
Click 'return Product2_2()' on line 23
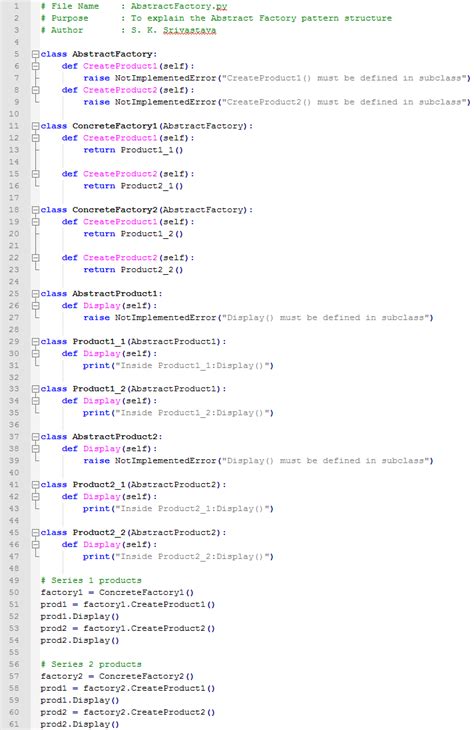click(x=133, y=270)
